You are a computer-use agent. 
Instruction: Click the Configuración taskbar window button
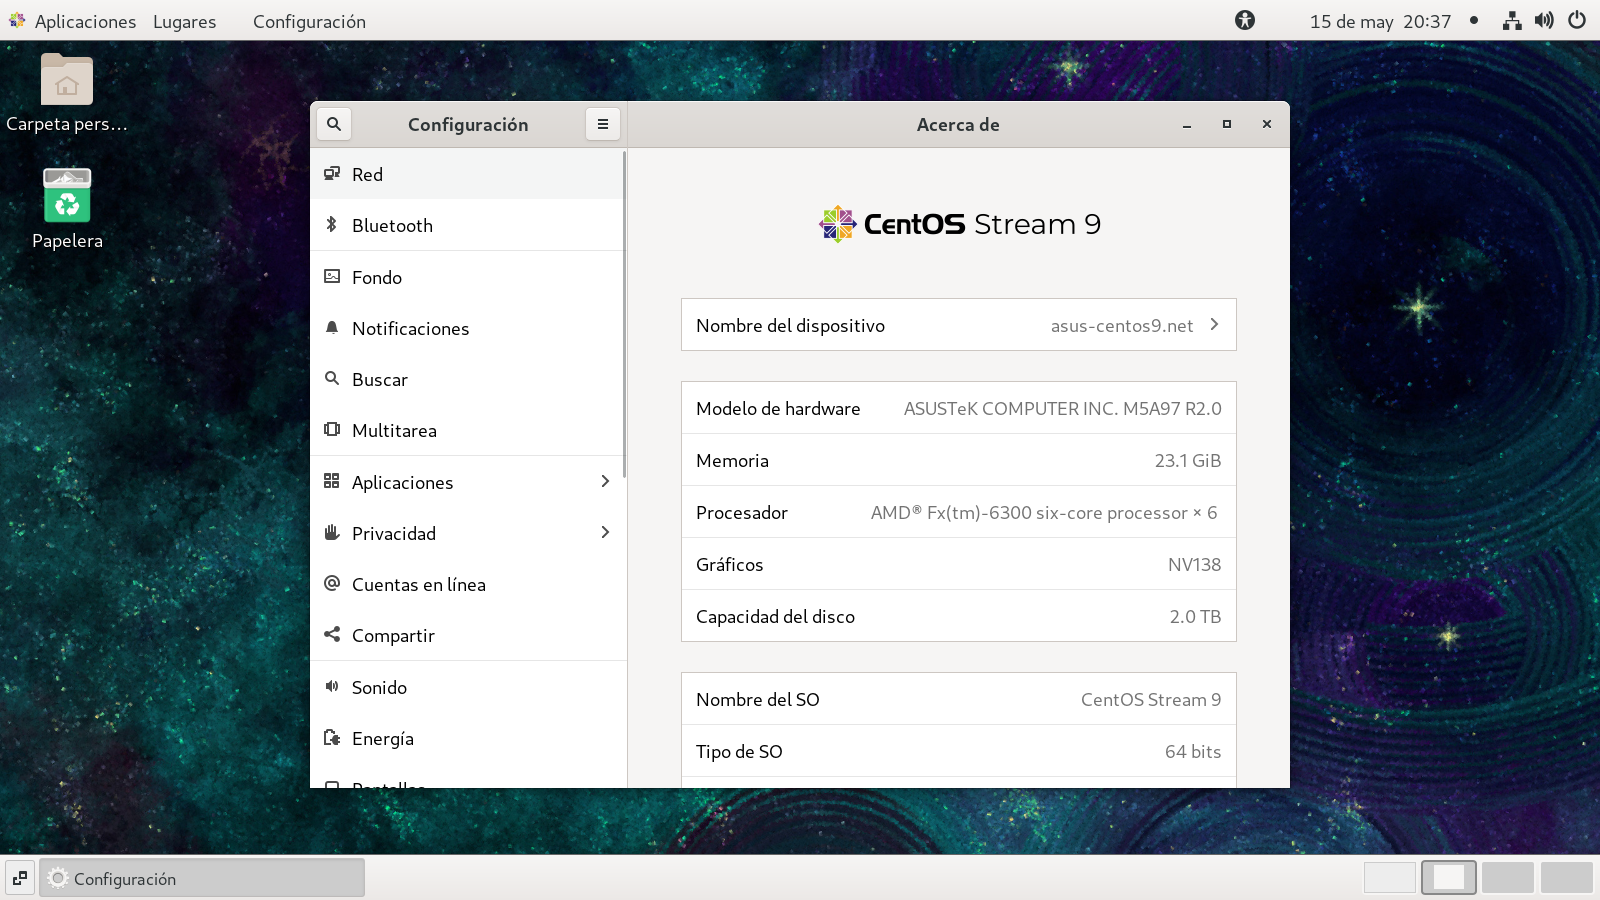coord(202,878)
